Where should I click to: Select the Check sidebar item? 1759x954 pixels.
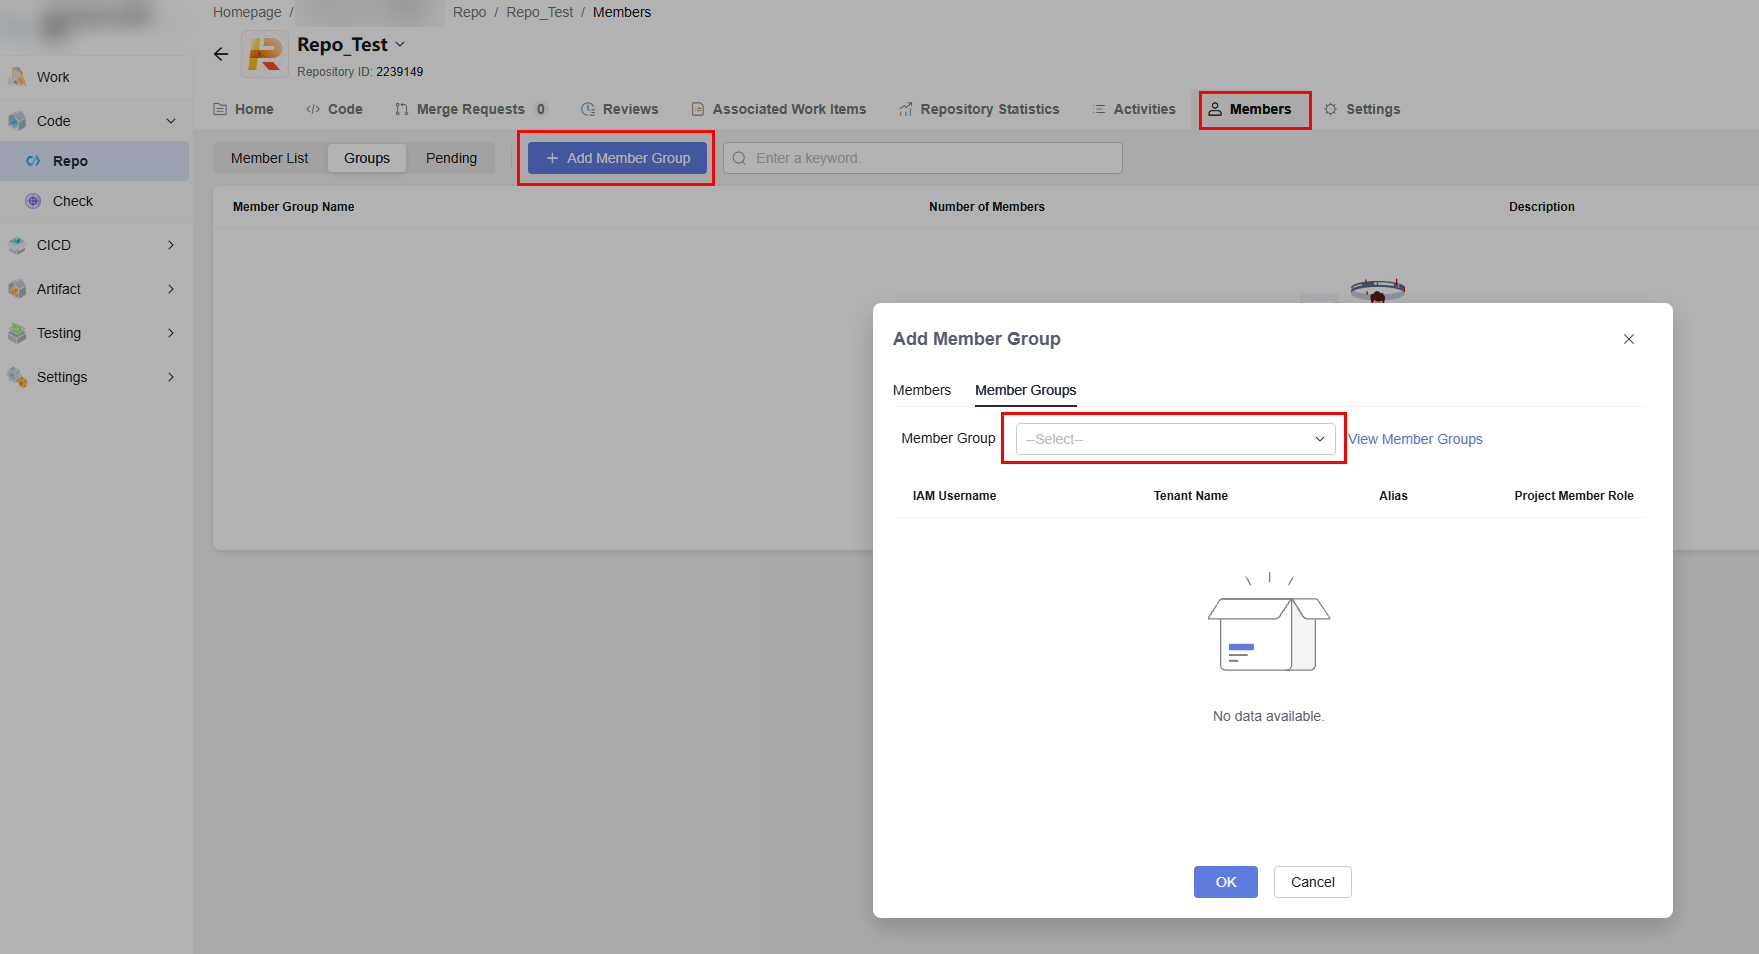[95, 201]
